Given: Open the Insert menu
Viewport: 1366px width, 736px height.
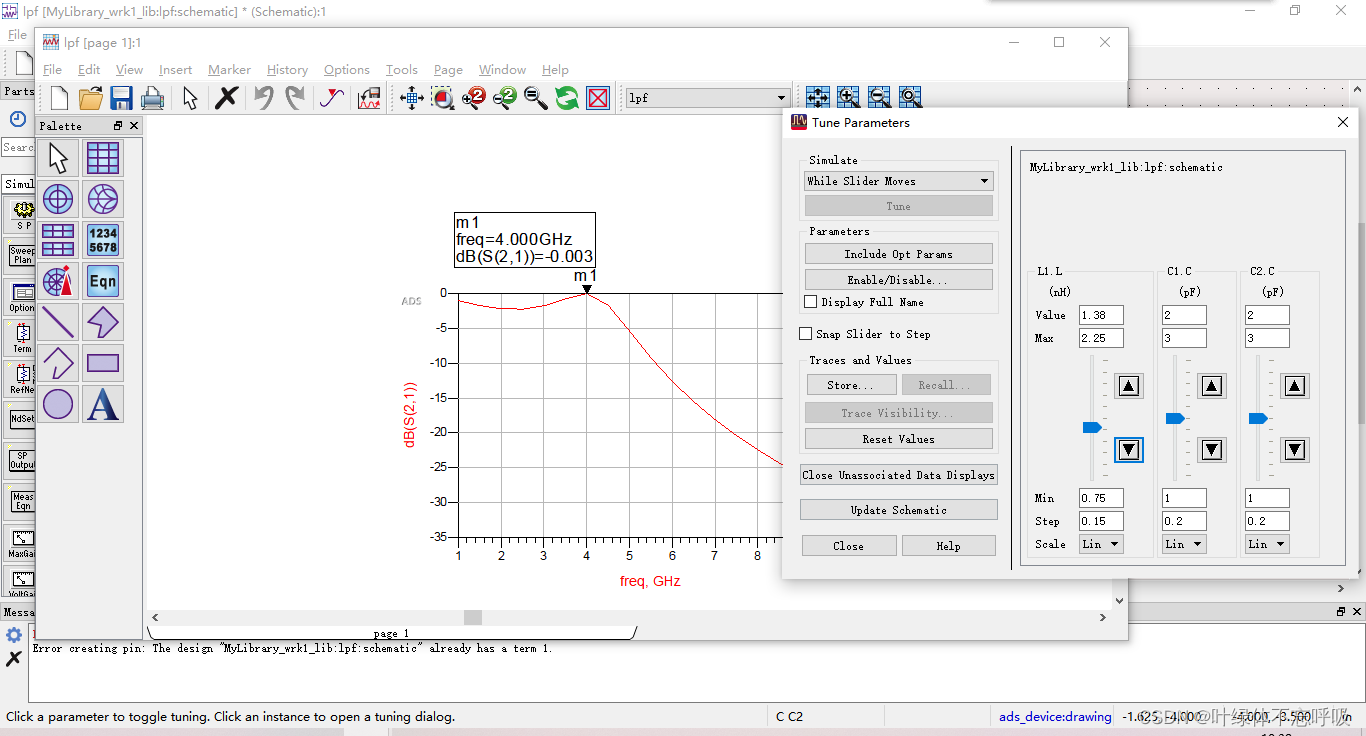Looking at the screenshot, I should [175, 70].
